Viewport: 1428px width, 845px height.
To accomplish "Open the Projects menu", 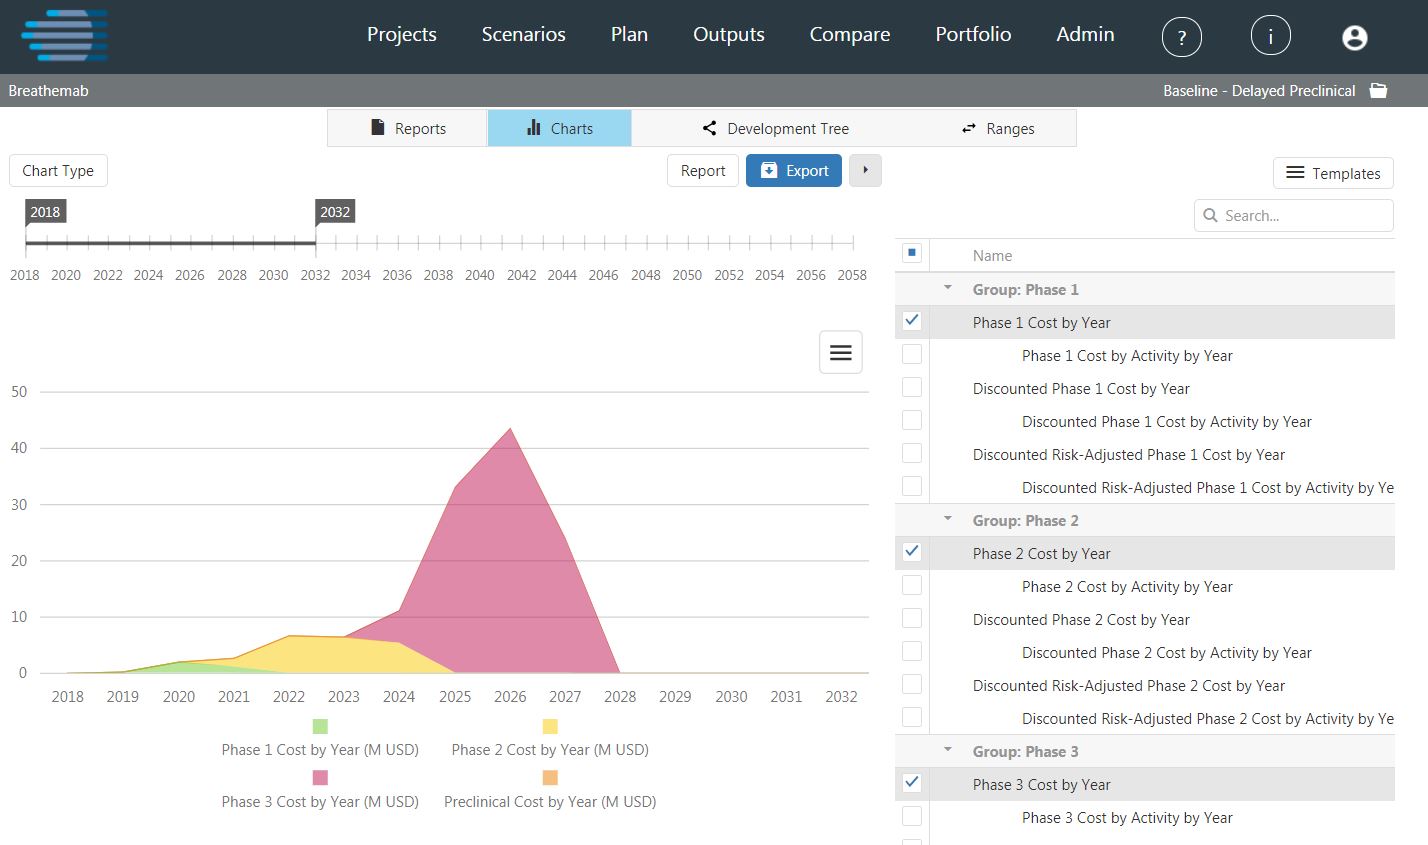I will (x=402, y=34).
